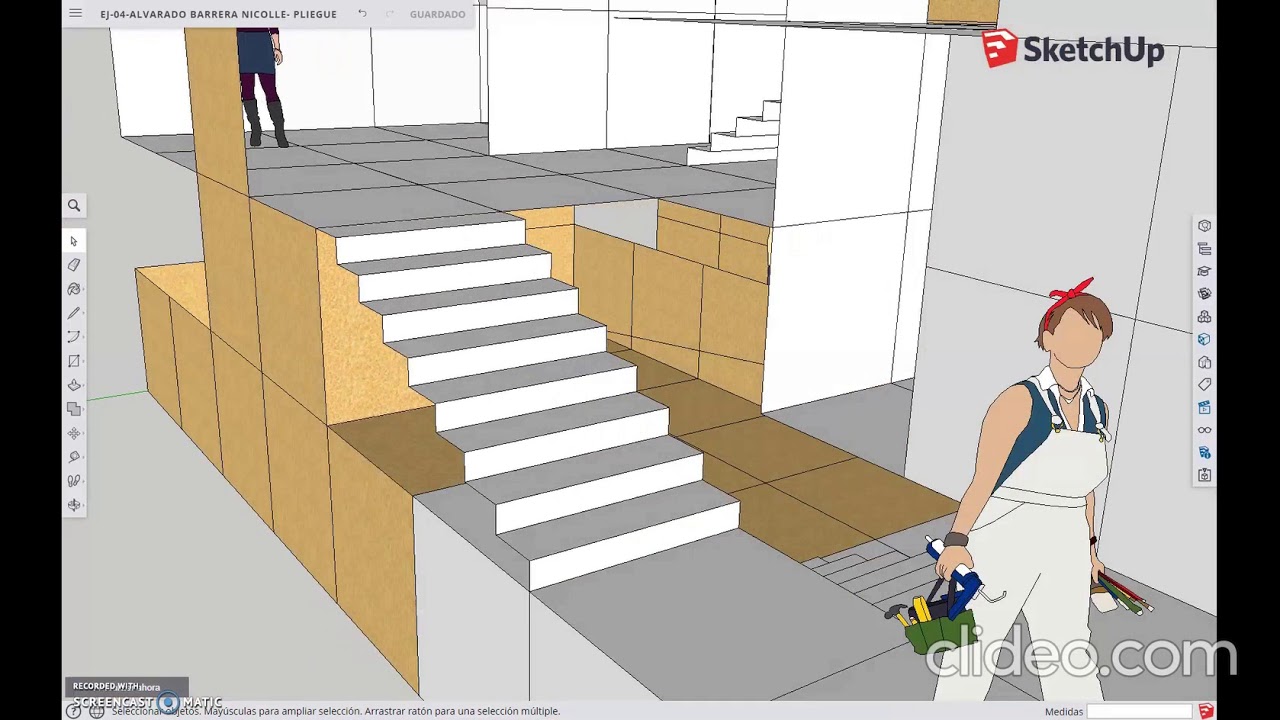The image size is (1280, 720).
Task: Choose the Select arrow tool
Action: pos(74,241)
